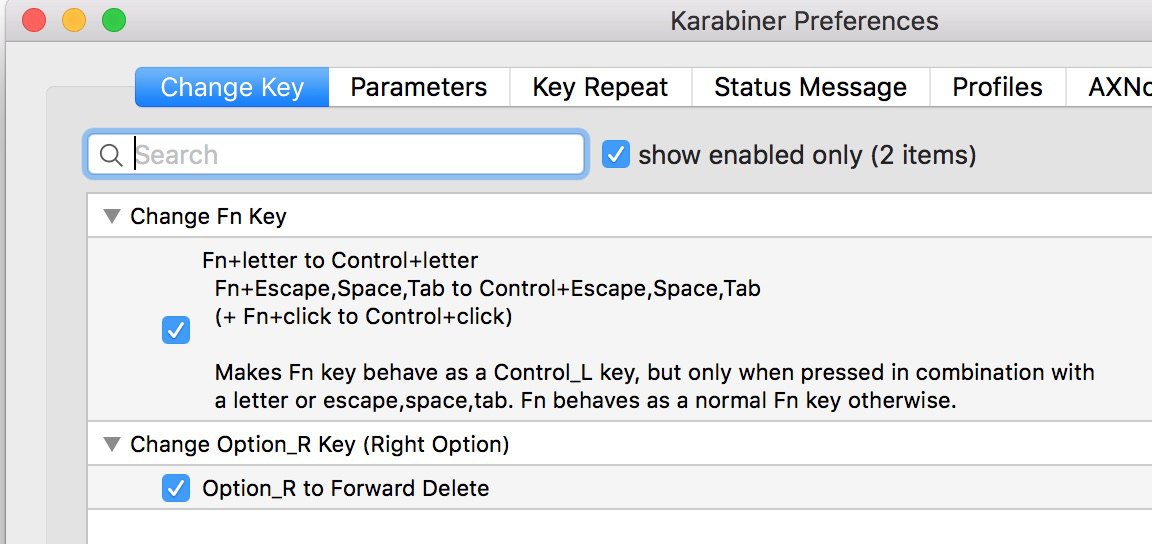The width and height of the screenshot is (1152, 544).
Task: Select the Change Fn Key header label
Action: coord(208,216)
